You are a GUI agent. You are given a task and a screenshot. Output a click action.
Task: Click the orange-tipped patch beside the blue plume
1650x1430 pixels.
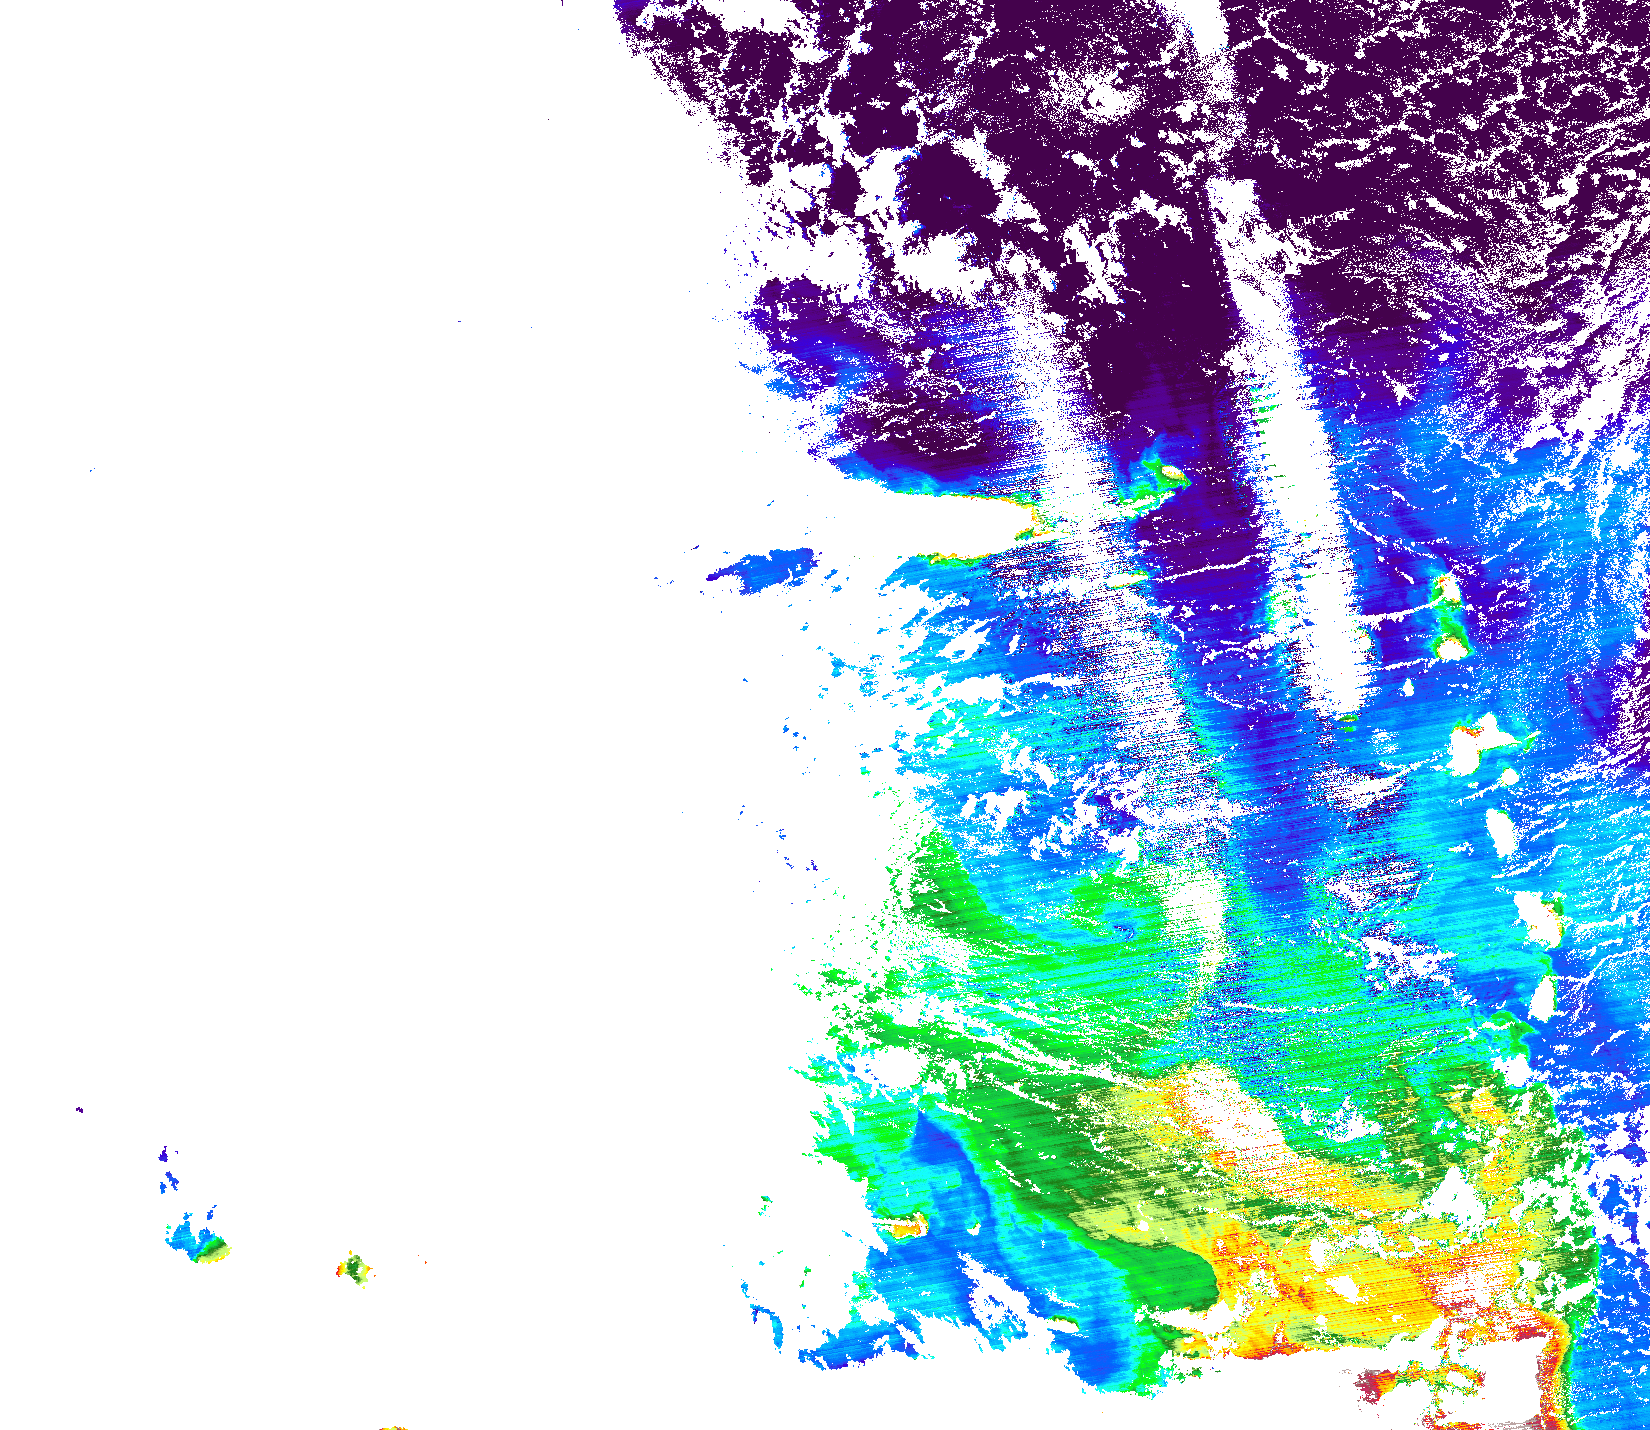click(905, 1226)
